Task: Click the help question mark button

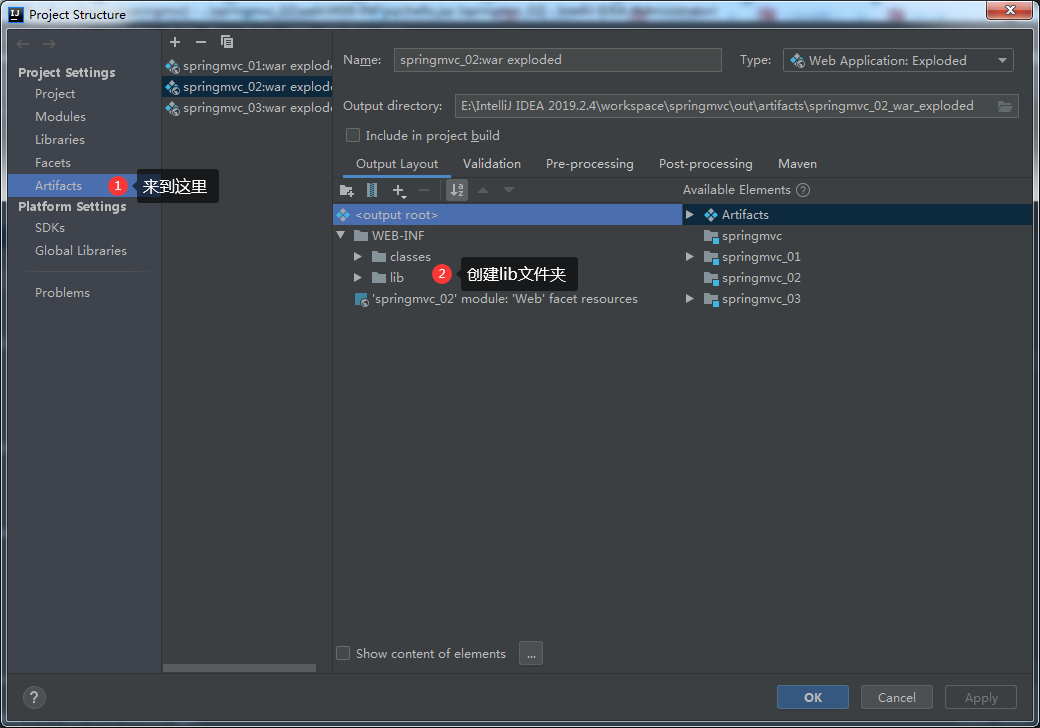Action: (x=34, y=697)
